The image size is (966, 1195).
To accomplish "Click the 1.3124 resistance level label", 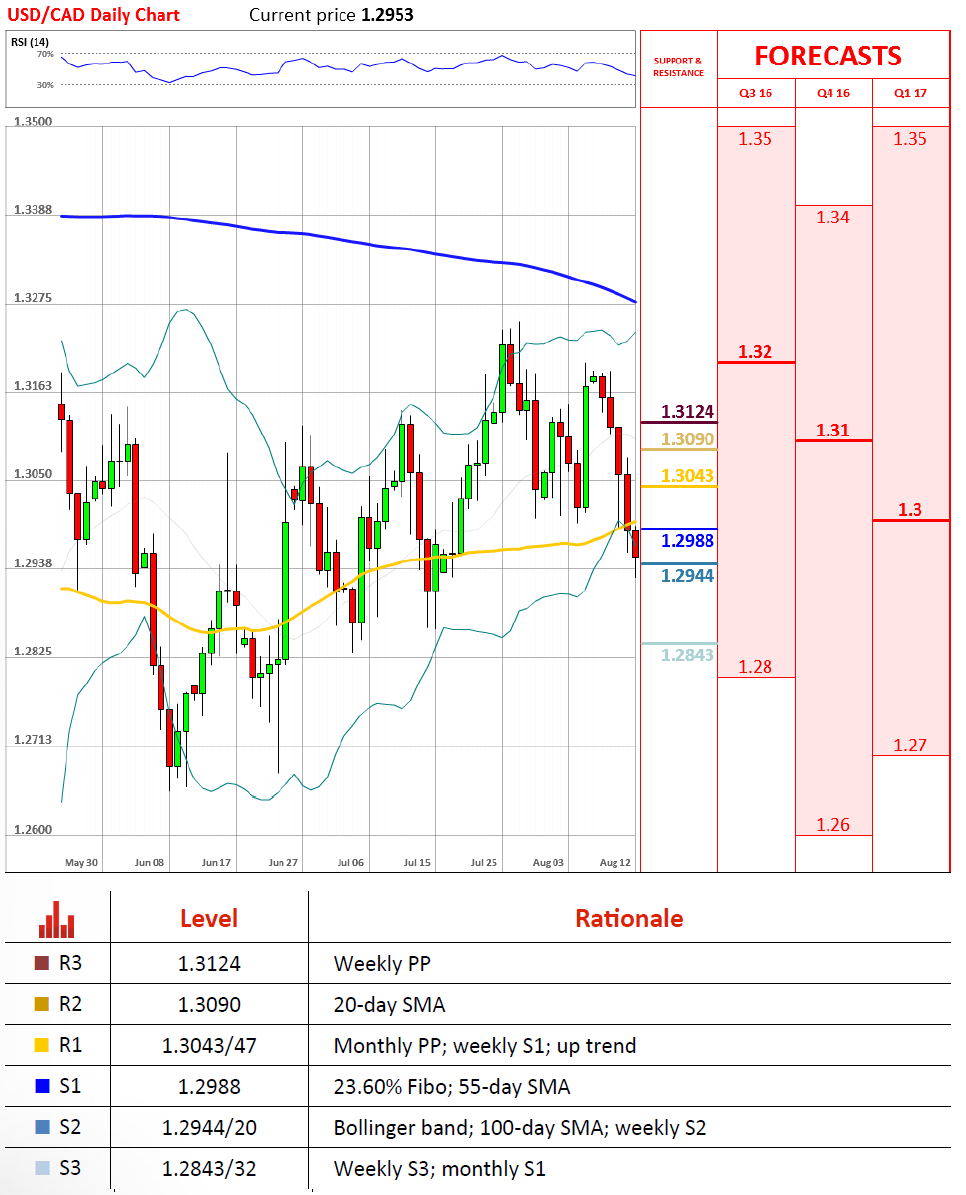I will click(687, 412).
